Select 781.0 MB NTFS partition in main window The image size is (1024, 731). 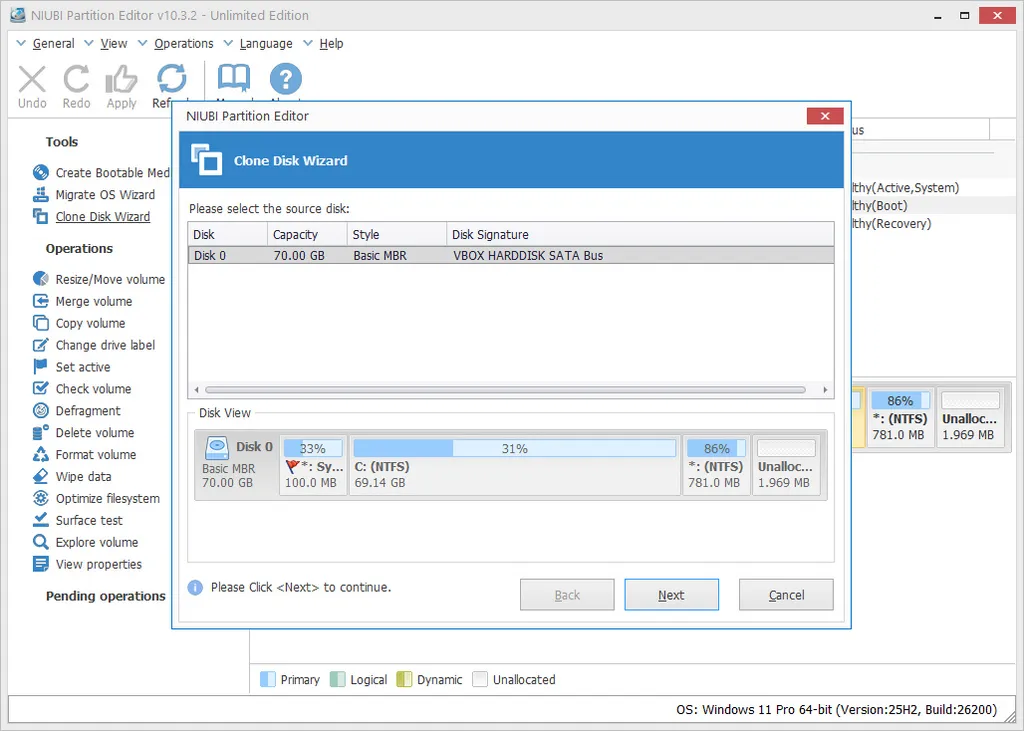(900, 417)
